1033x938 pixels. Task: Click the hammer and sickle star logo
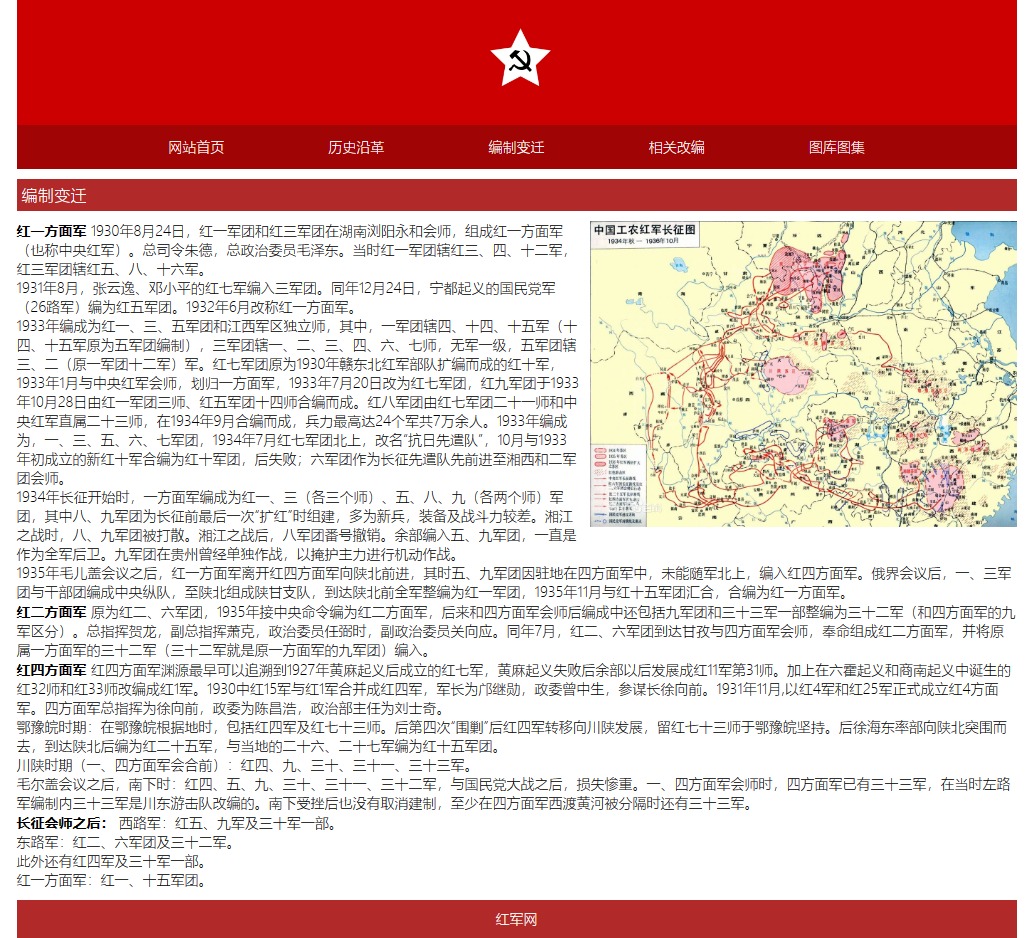tap(519, 59)
